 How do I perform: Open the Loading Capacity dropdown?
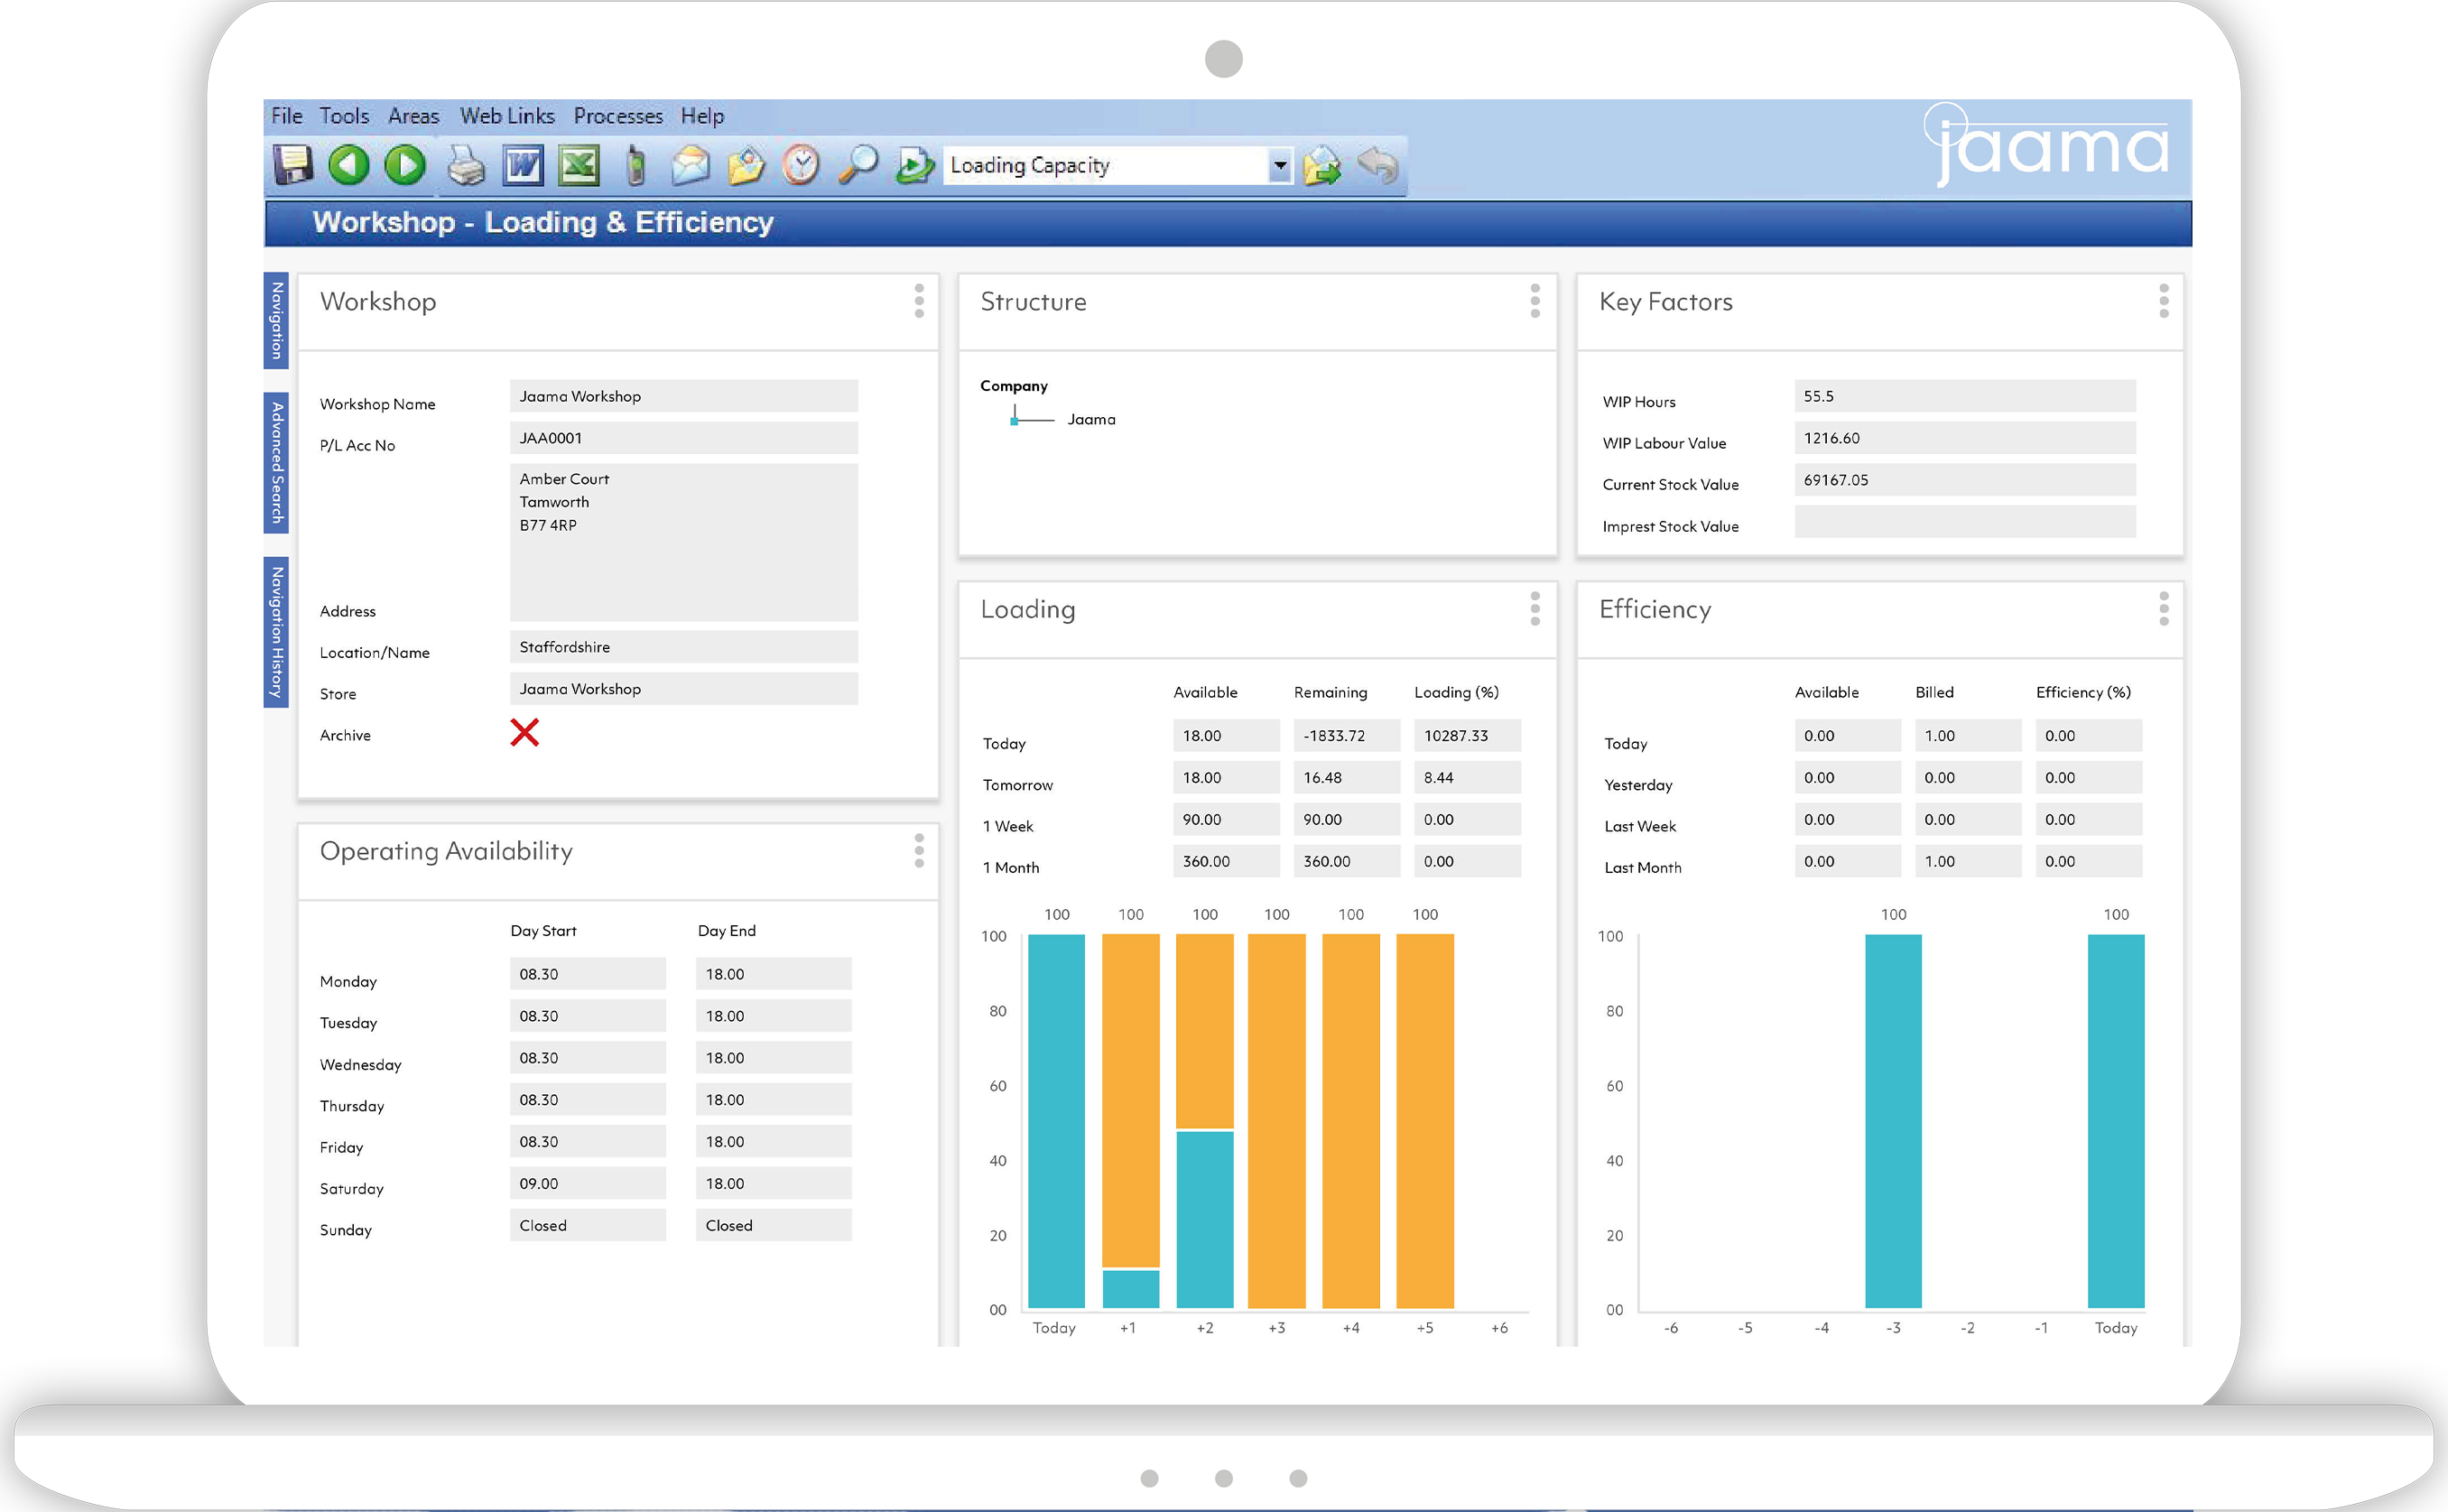tap(1285, 166)
